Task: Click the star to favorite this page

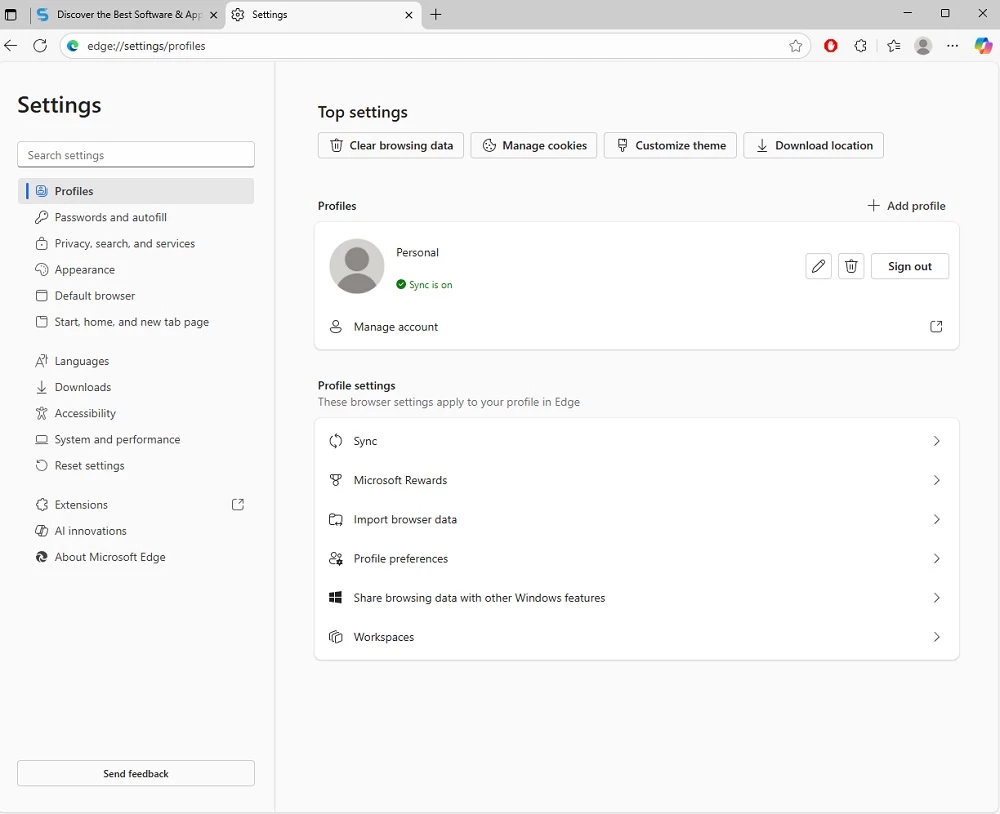Action: (x=796, y=46)
